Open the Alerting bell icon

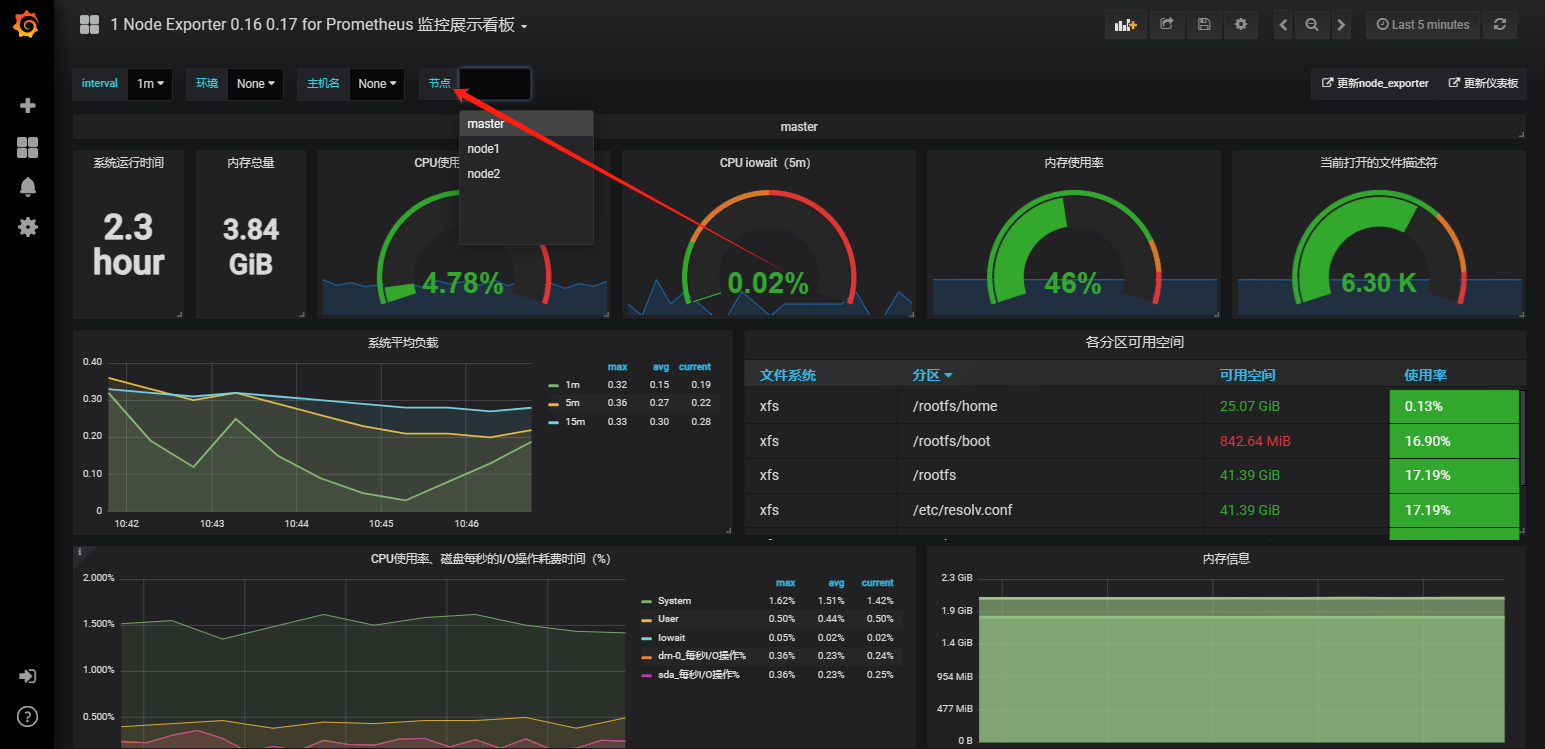pyautogui.click(x=28, y=187)
